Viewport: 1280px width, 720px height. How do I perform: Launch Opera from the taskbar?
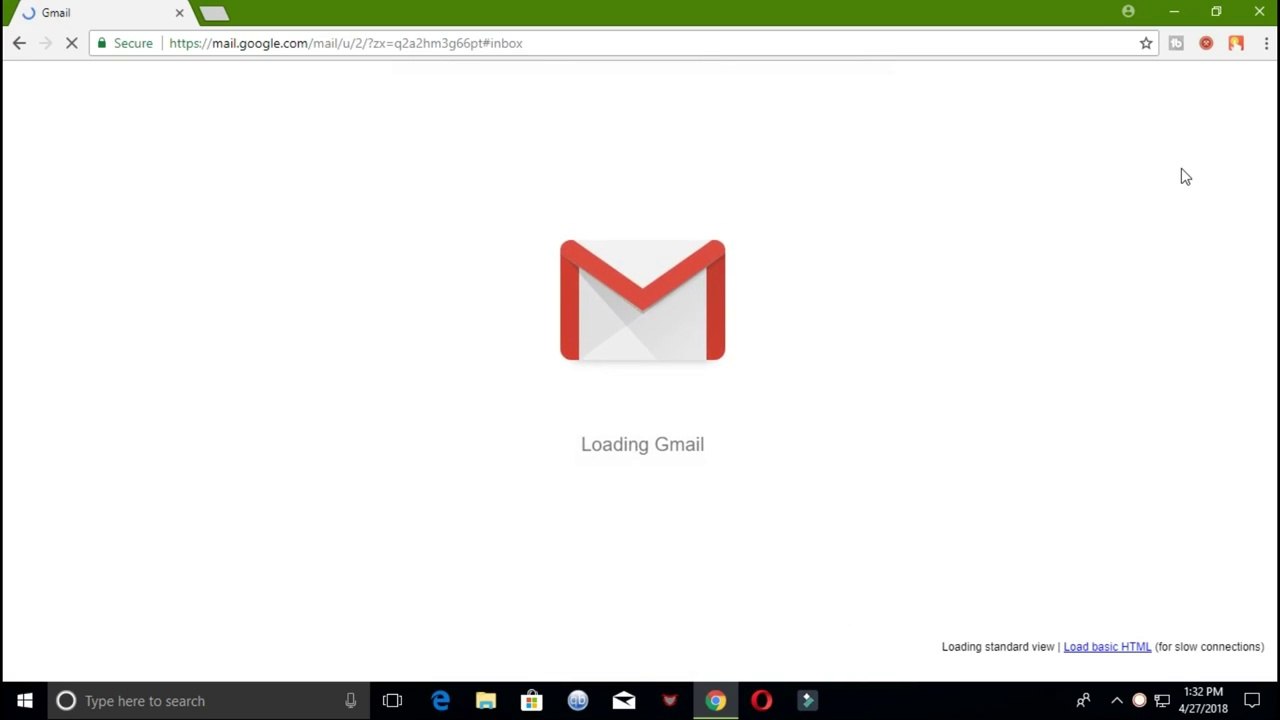(762, 701)
